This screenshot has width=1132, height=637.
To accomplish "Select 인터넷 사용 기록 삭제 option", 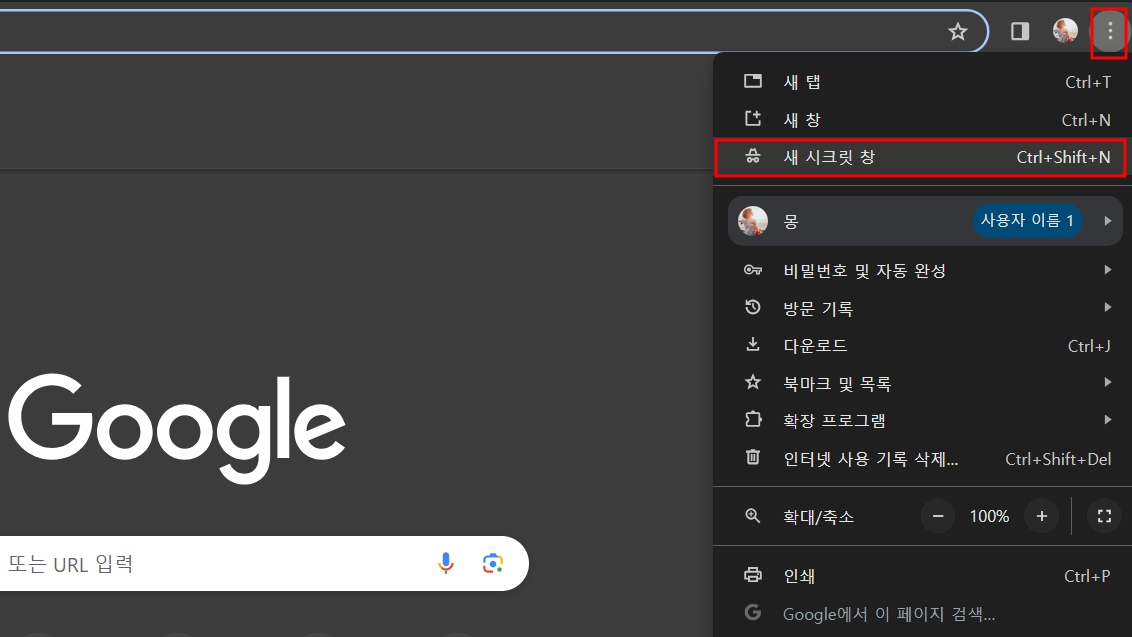I will (x=923, y=459).
